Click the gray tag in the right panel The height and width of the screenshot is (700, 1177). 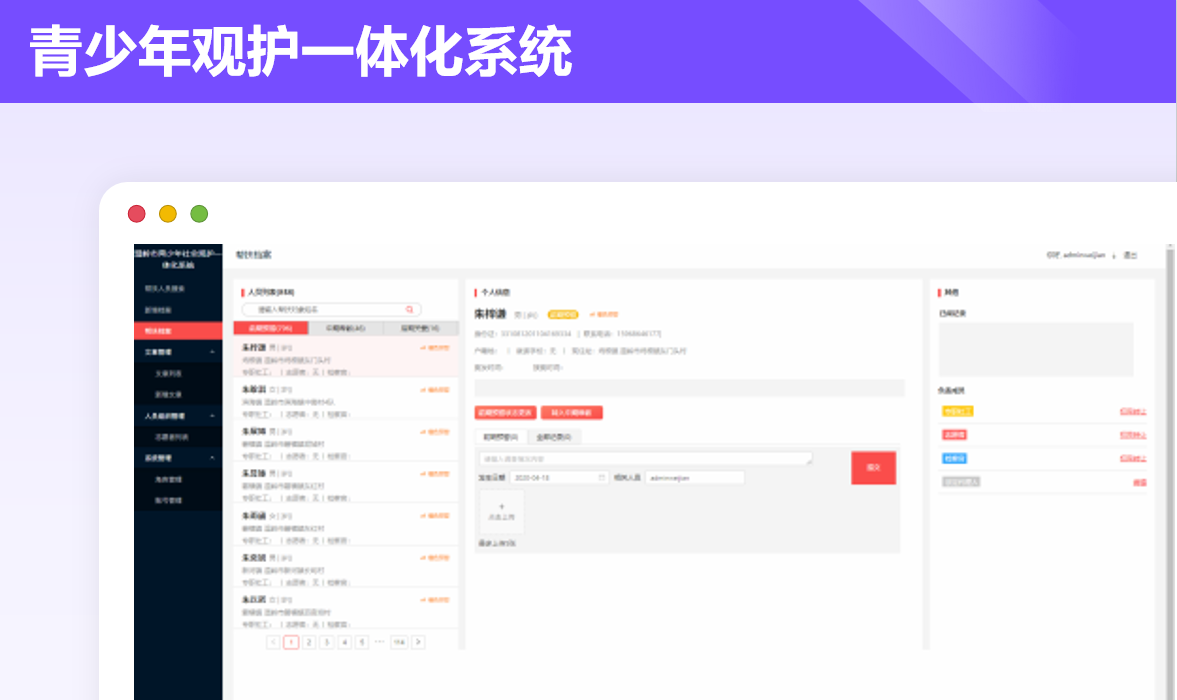coord(961,482)
